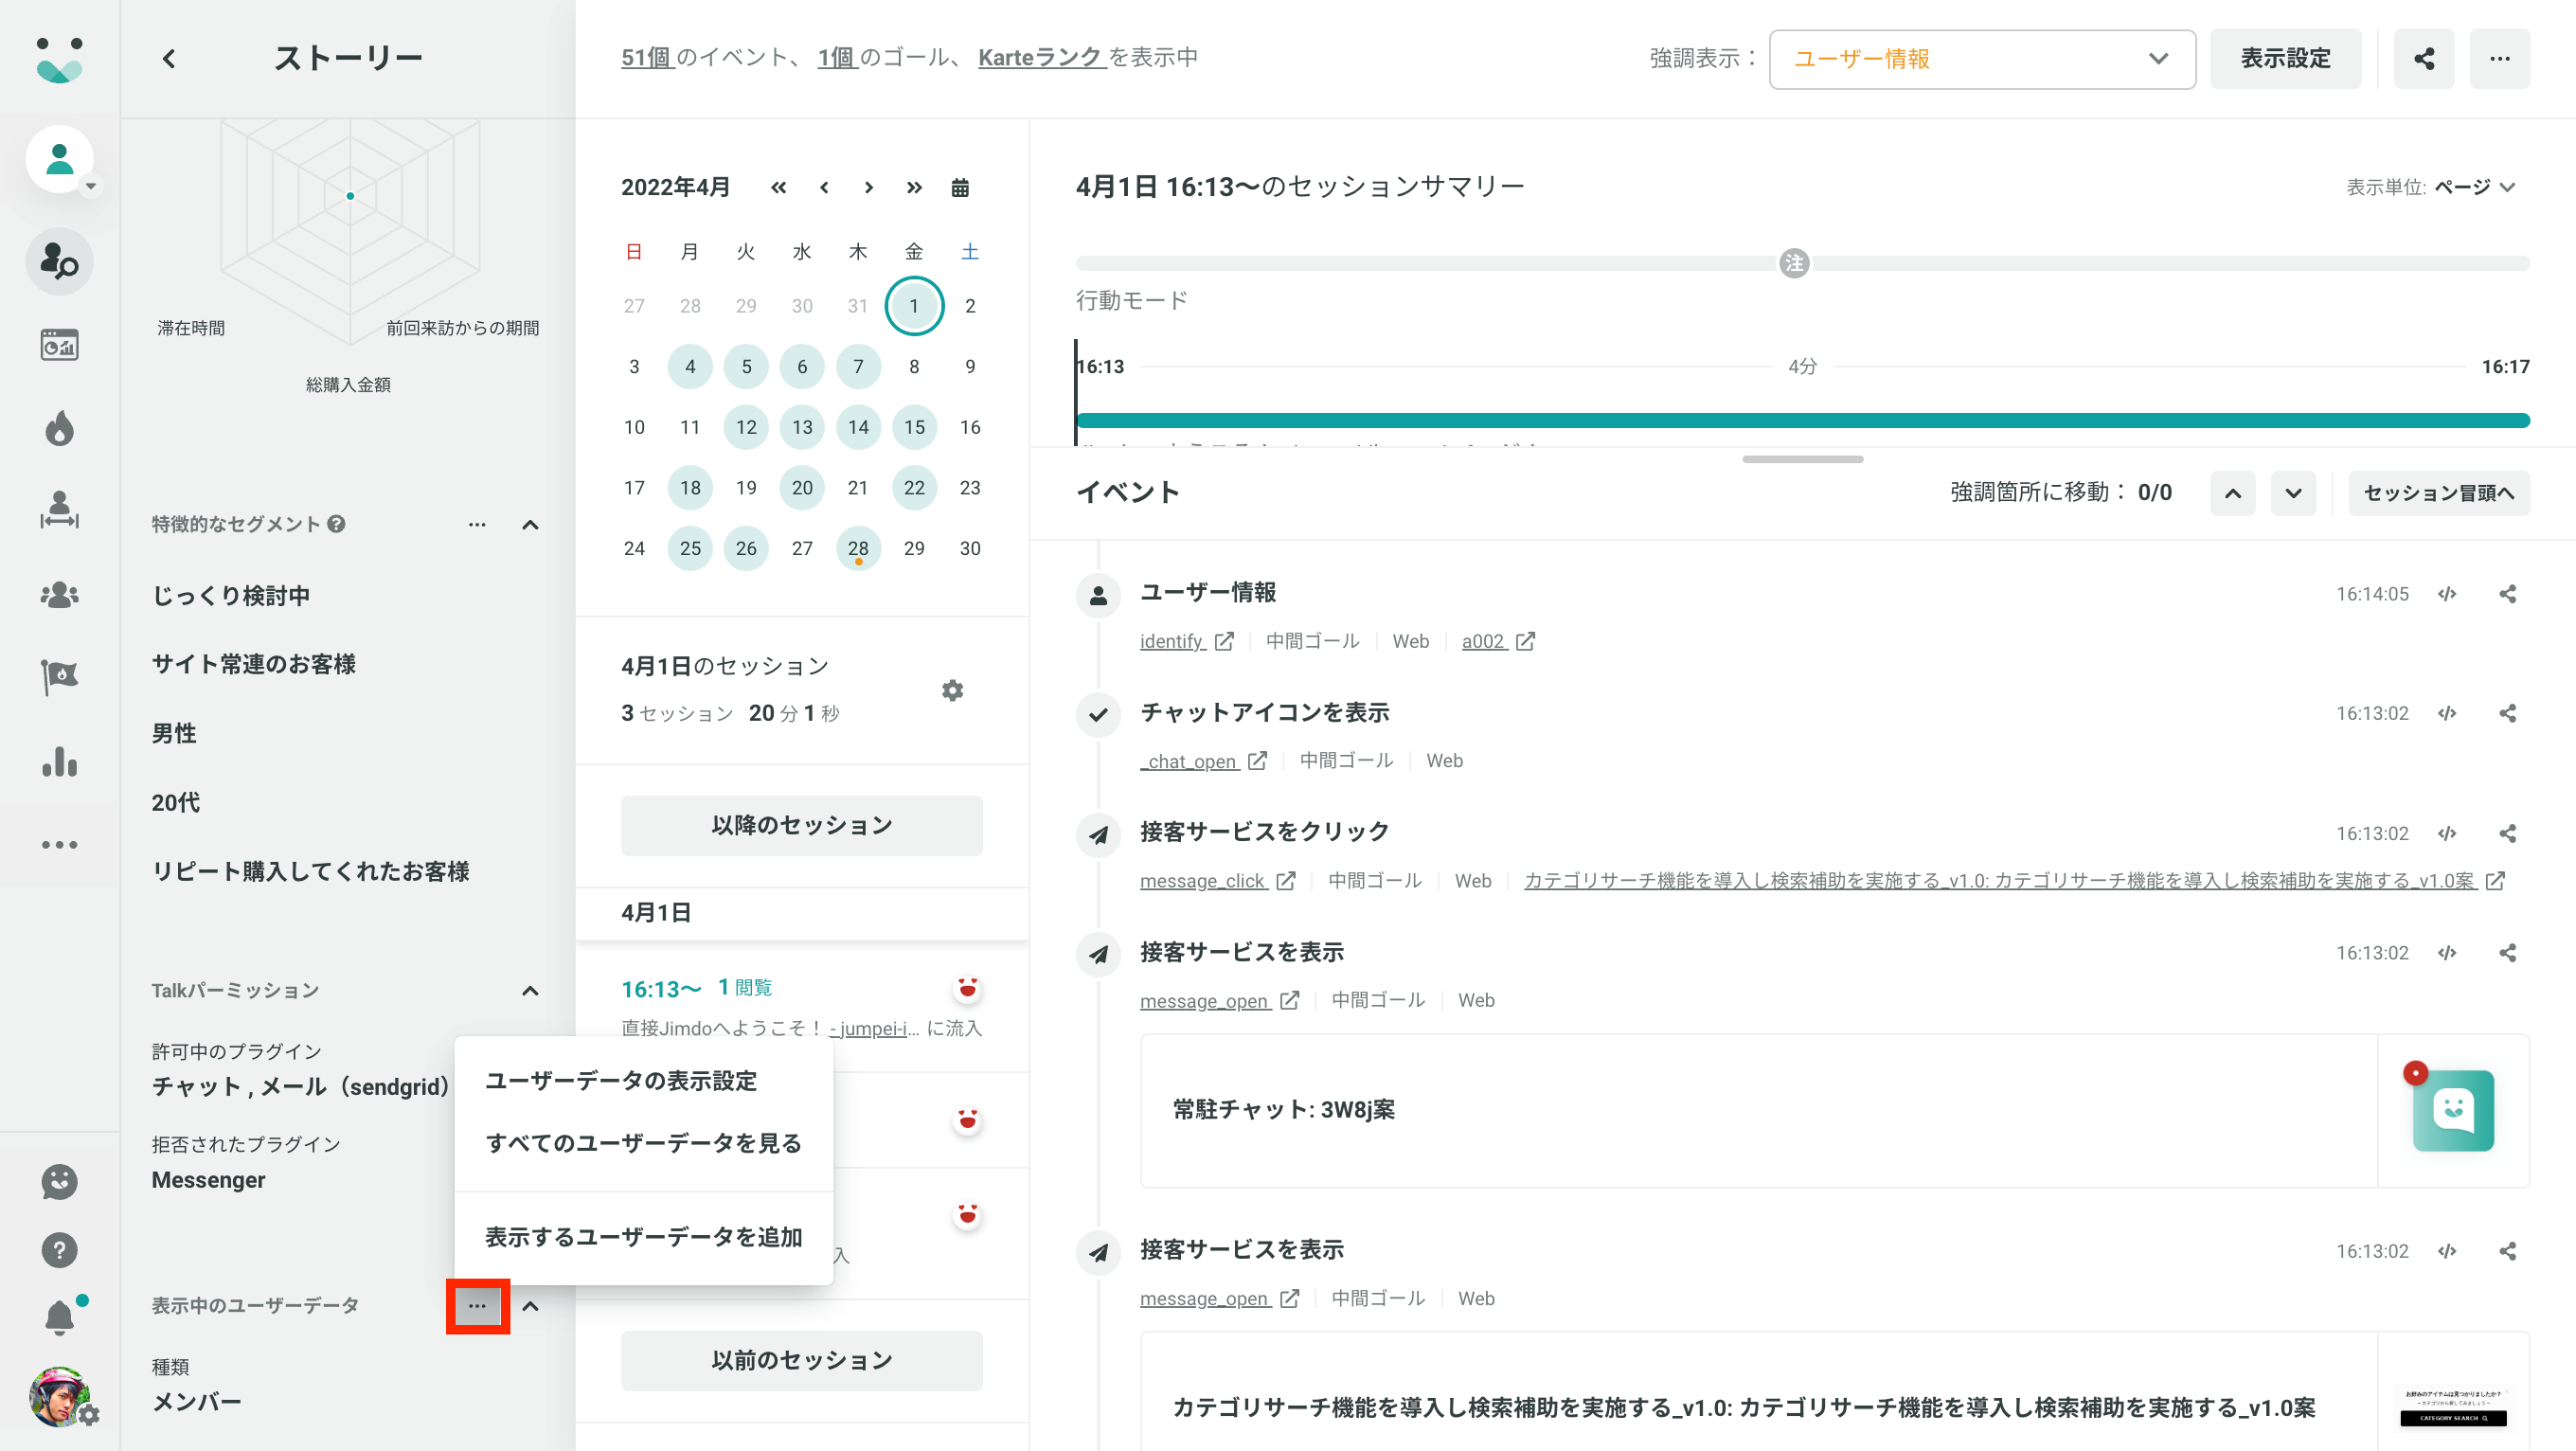Screen dimensions: 2576x1451
Task: Open the flag sidebar icon
Action: click(x=60, y=677)
